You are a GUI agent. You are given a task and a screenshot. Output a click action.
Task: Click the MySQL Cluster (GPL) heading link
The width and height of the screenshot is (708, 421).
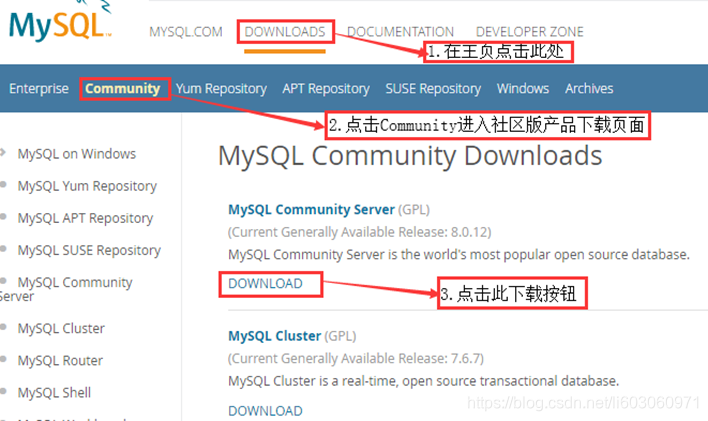pyautogui.click(x=275, y=336)
